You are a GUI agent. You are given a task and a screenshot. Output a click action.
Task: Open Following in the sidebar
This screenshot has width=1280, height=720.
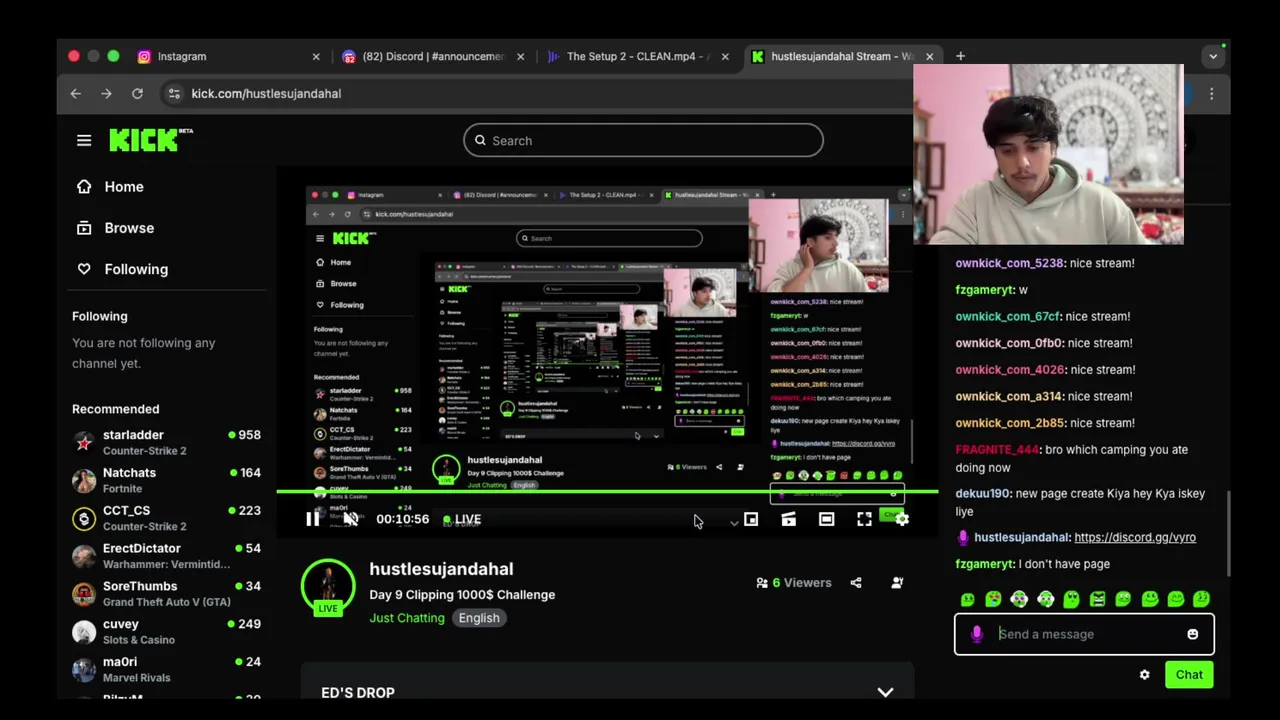[x=122, y=269]
